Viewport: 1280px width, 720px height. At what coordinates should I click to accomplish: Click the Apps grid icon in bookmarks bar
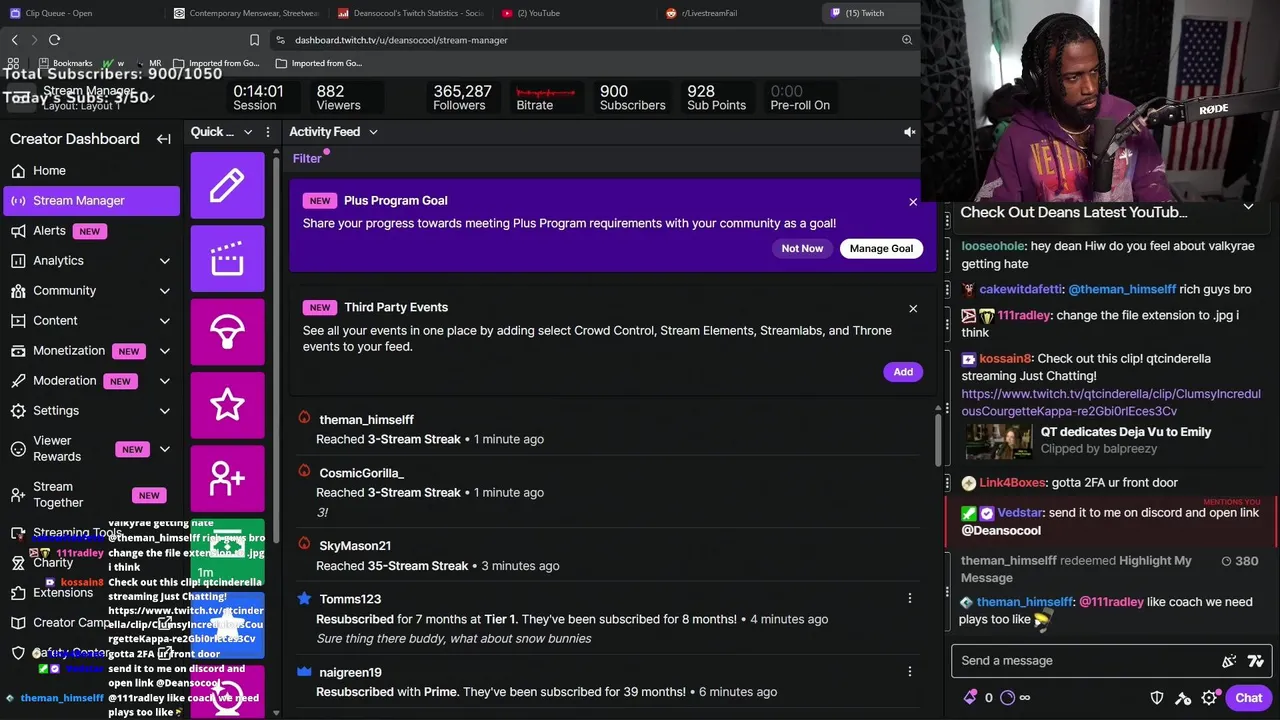tap(13, 63)
